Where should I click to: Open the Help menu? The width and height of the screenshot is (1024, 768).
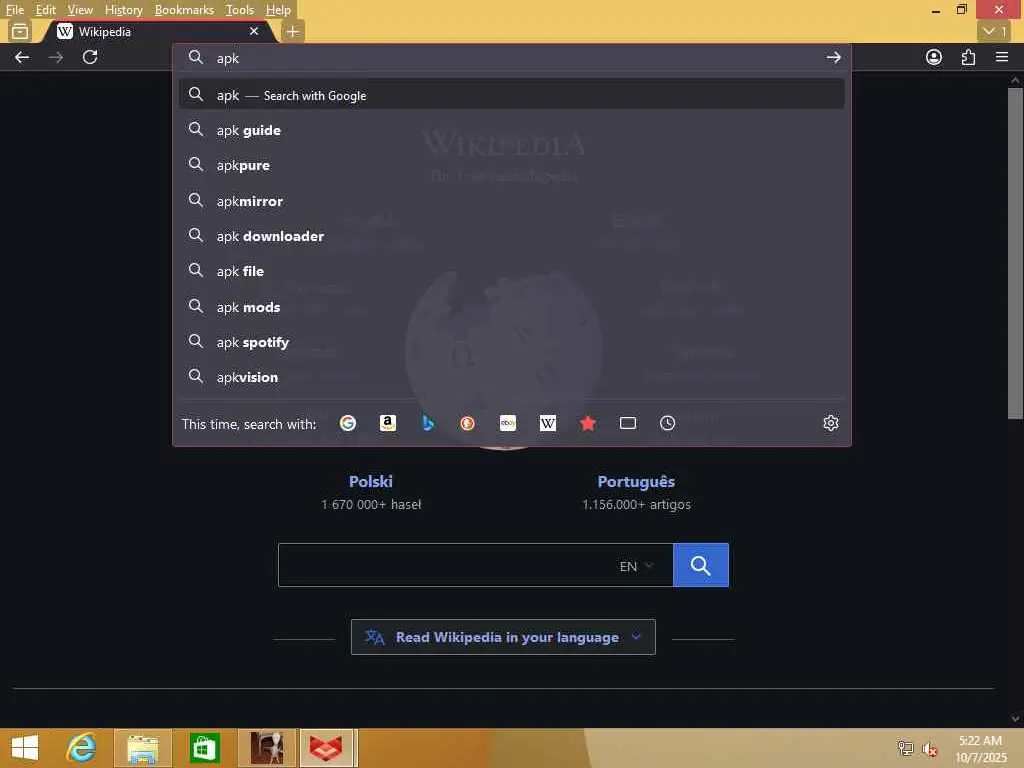point(278,10)
